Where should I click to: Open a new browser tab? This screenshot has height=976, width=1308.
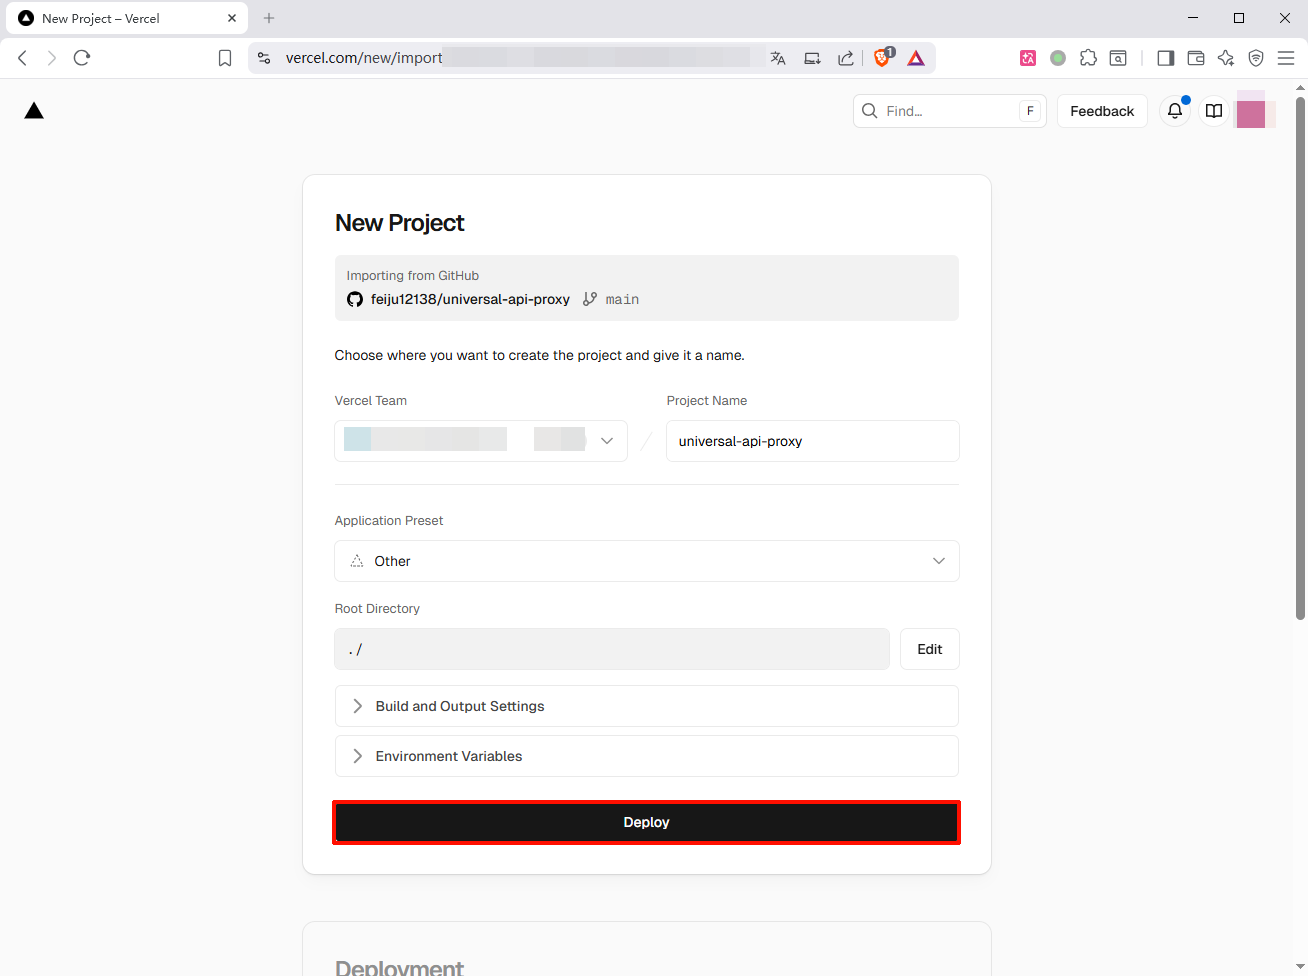tap(269, 18)
